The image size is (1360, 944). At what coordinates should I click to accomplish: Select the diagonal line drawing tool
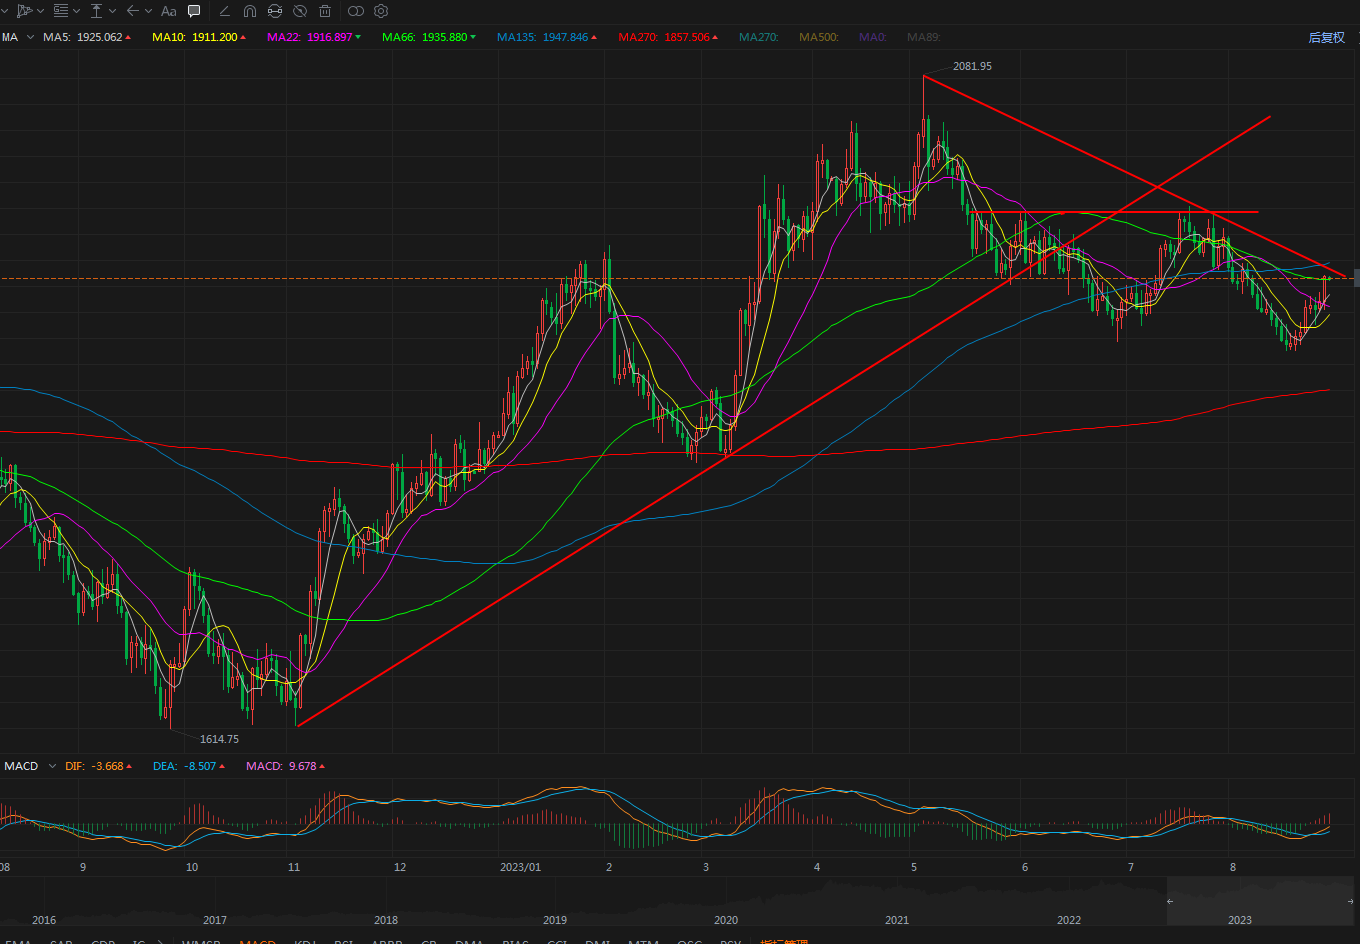224,11
